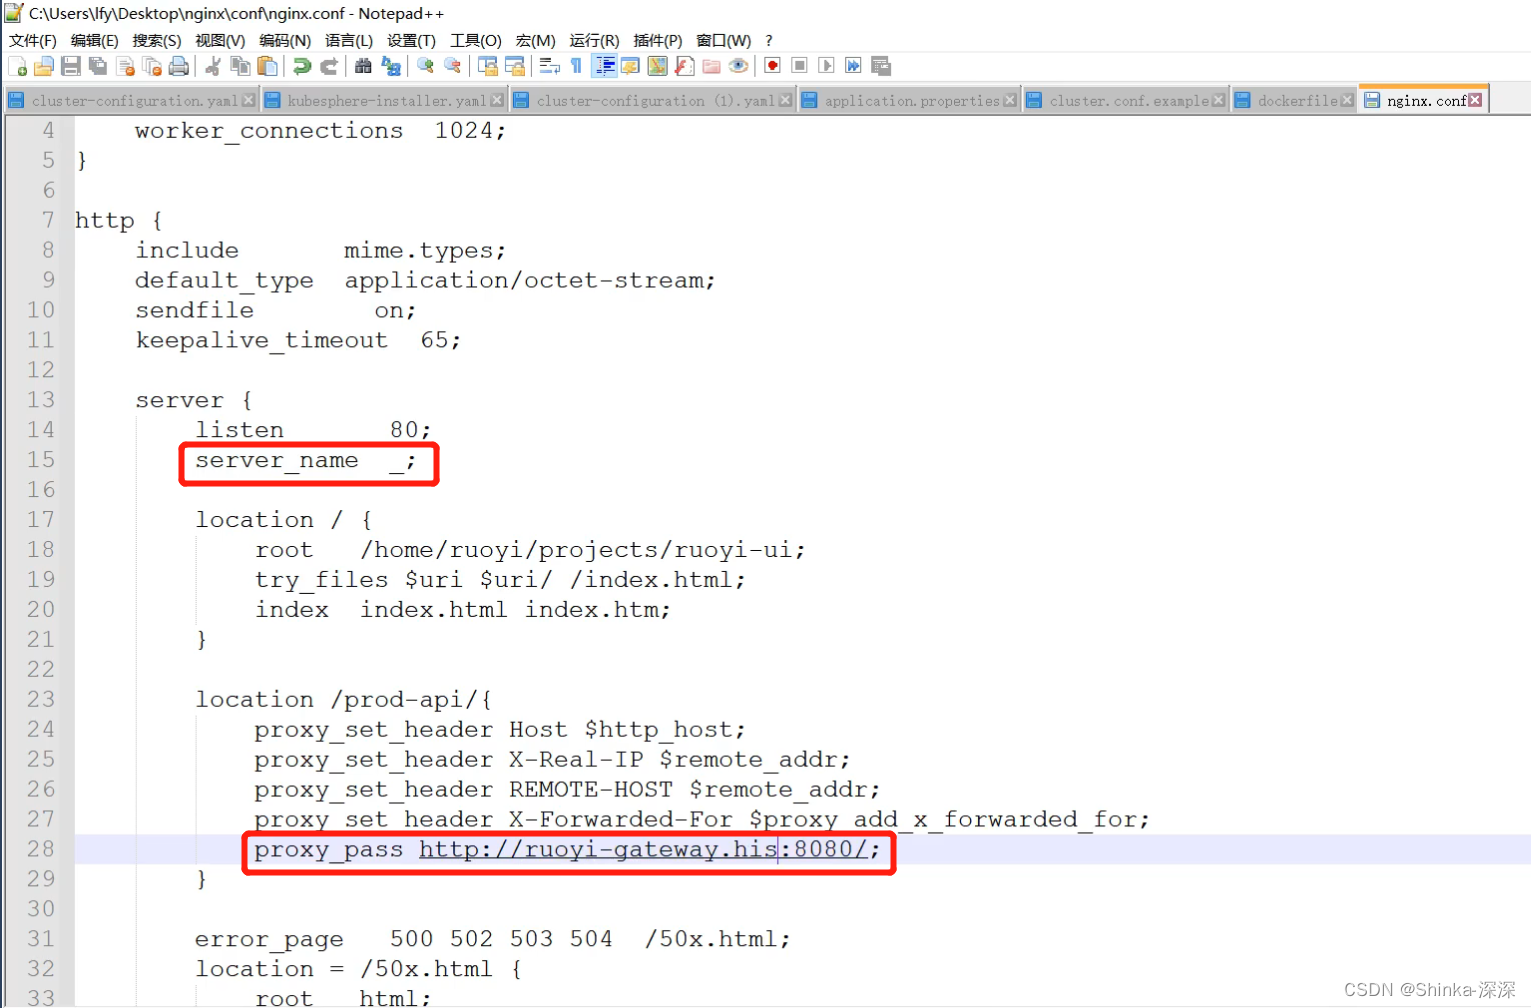Image resolution: width=1531 pixels, height=1008 pixels.
Task: Open the 视图(V) menu
Action: click(x=220, y=40)
